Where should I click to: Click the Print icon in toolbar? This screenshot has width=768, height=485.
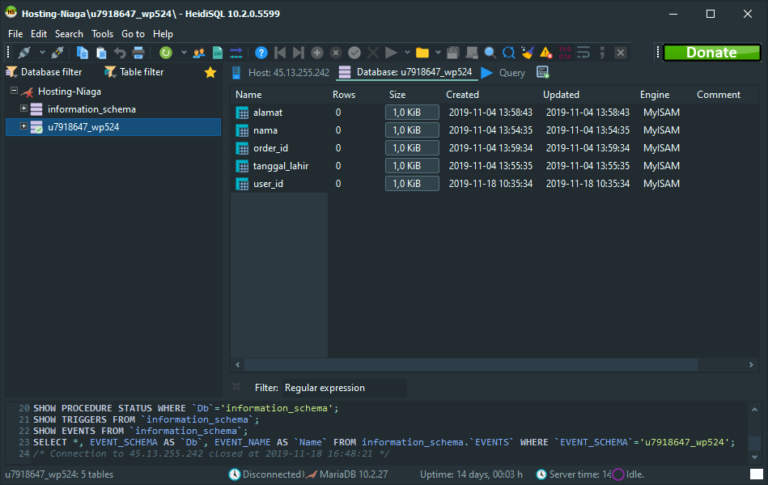137,52
